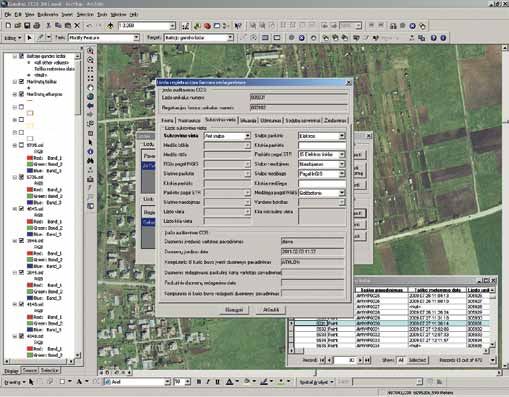Activate the Identify tool
Image resolution: width=509 pixels, height=397 pixels.
(90, 152)
